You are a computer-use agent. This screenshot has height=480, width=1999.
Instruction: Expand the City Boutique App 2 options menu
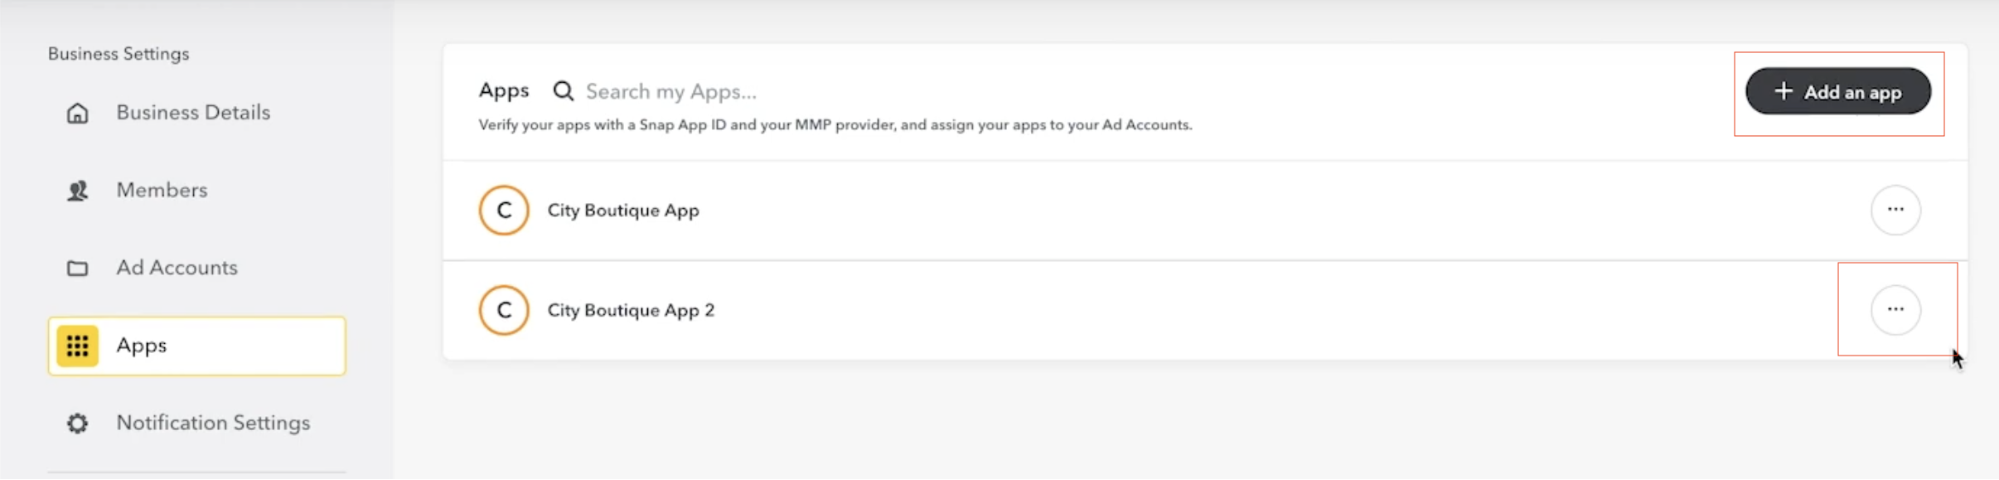pyautogui.click(x=1895, y=310)
